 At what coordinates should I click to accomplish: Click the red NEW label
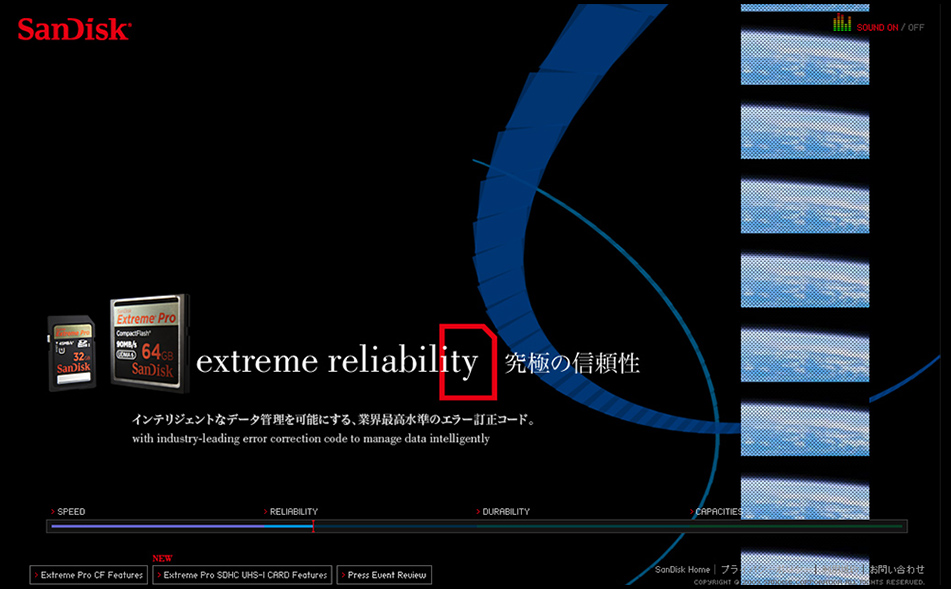point(162,559)
